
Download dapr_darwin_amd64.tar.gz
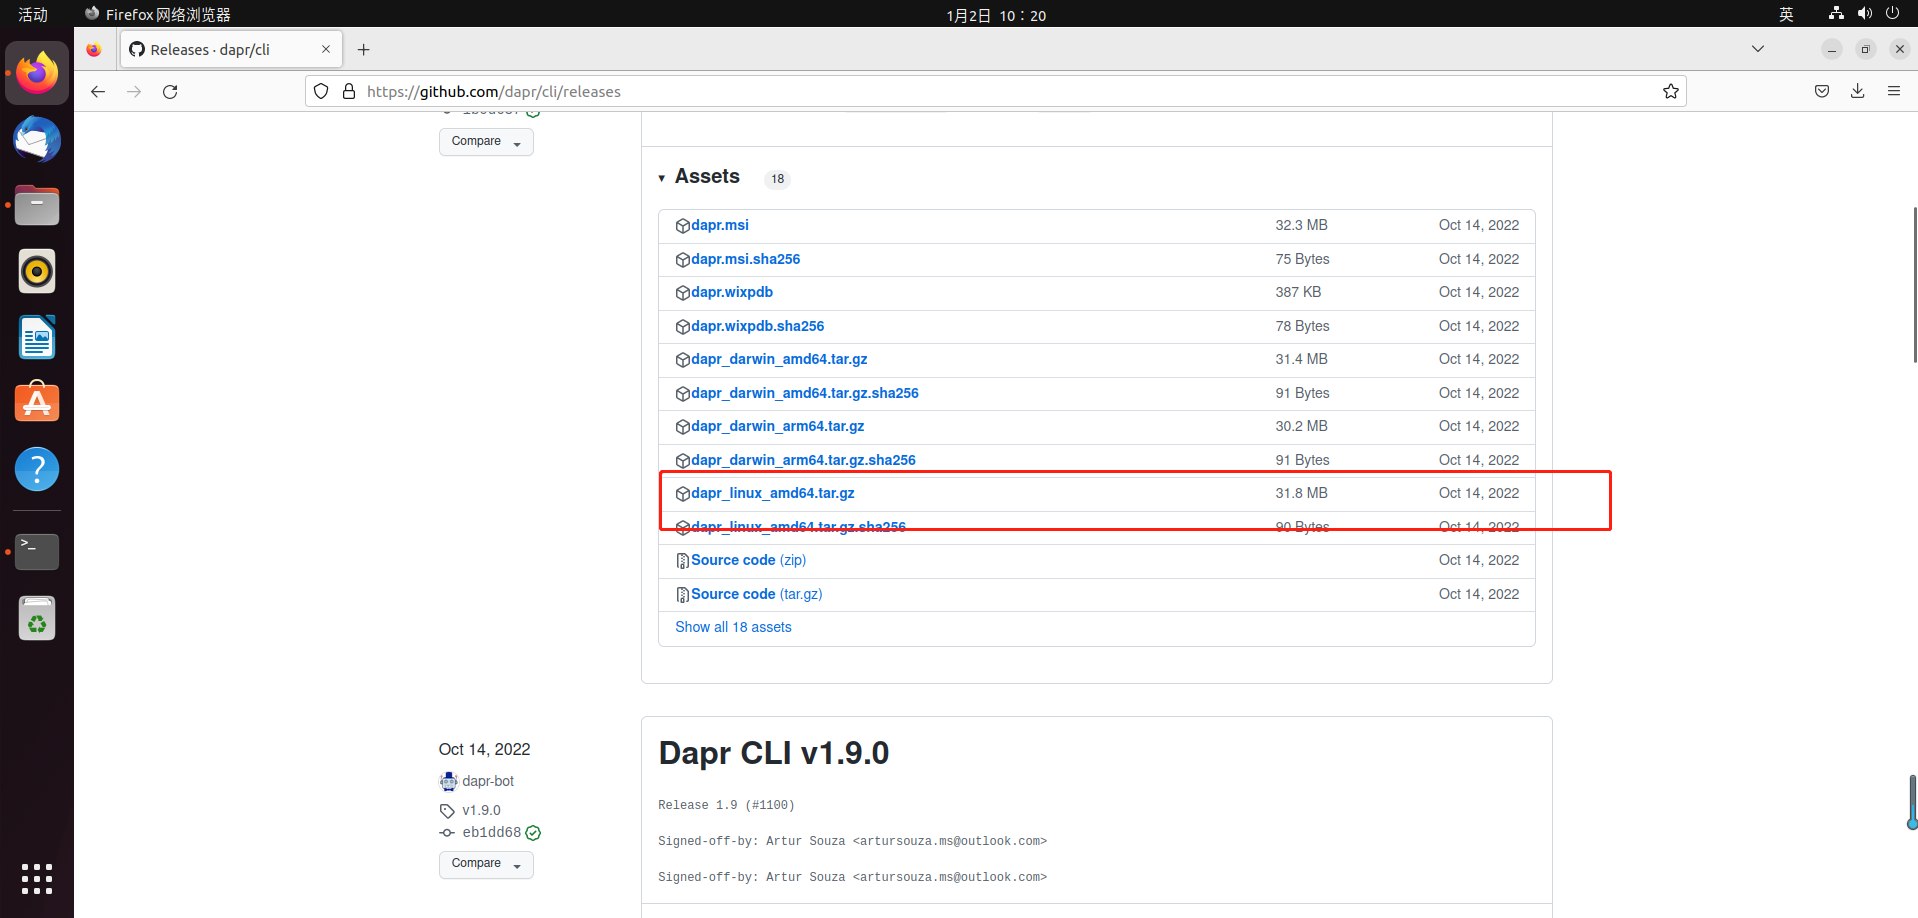tap(779, 359)
